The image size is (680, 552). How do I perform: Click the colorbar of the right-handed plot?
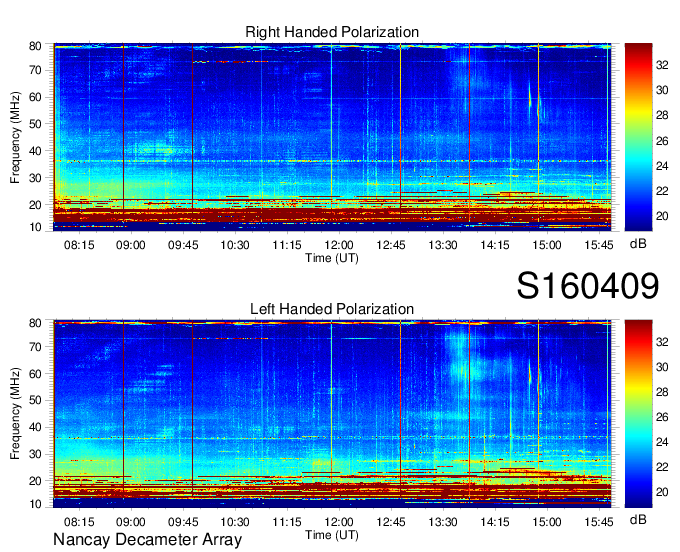point(638,137)
